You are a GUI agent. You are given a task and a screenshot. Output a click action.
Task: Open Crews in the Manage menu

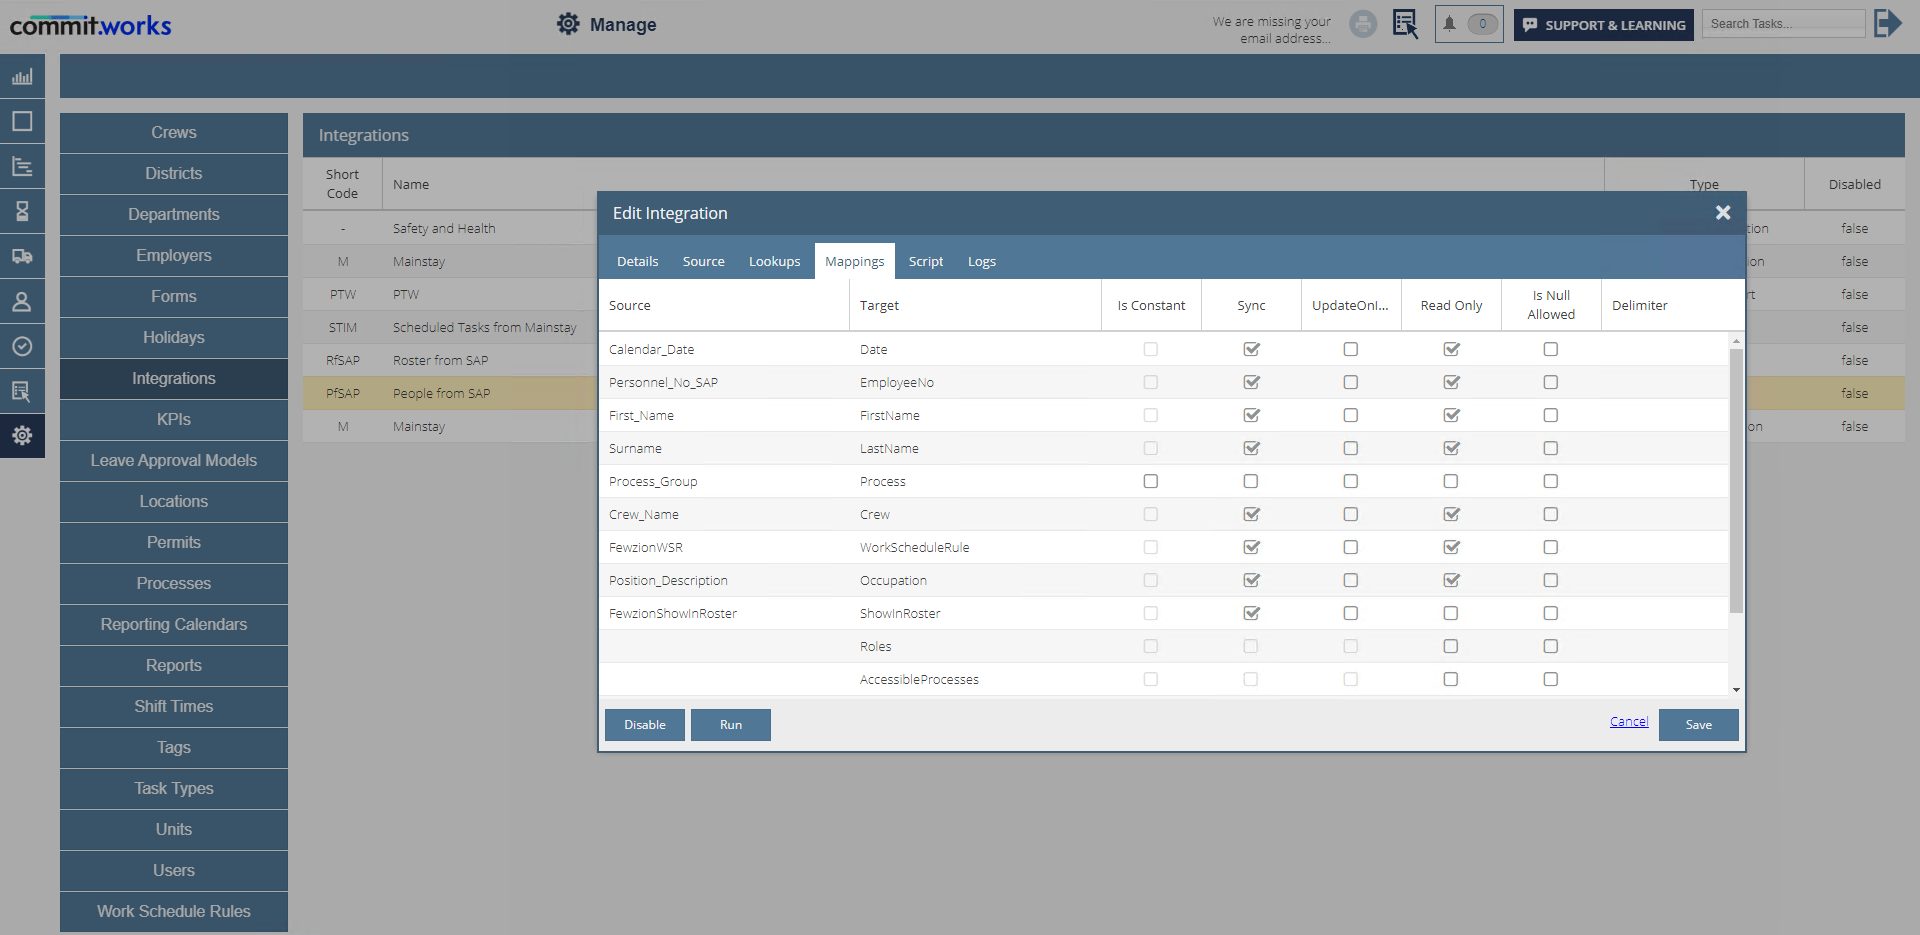[x=174, y=132]
